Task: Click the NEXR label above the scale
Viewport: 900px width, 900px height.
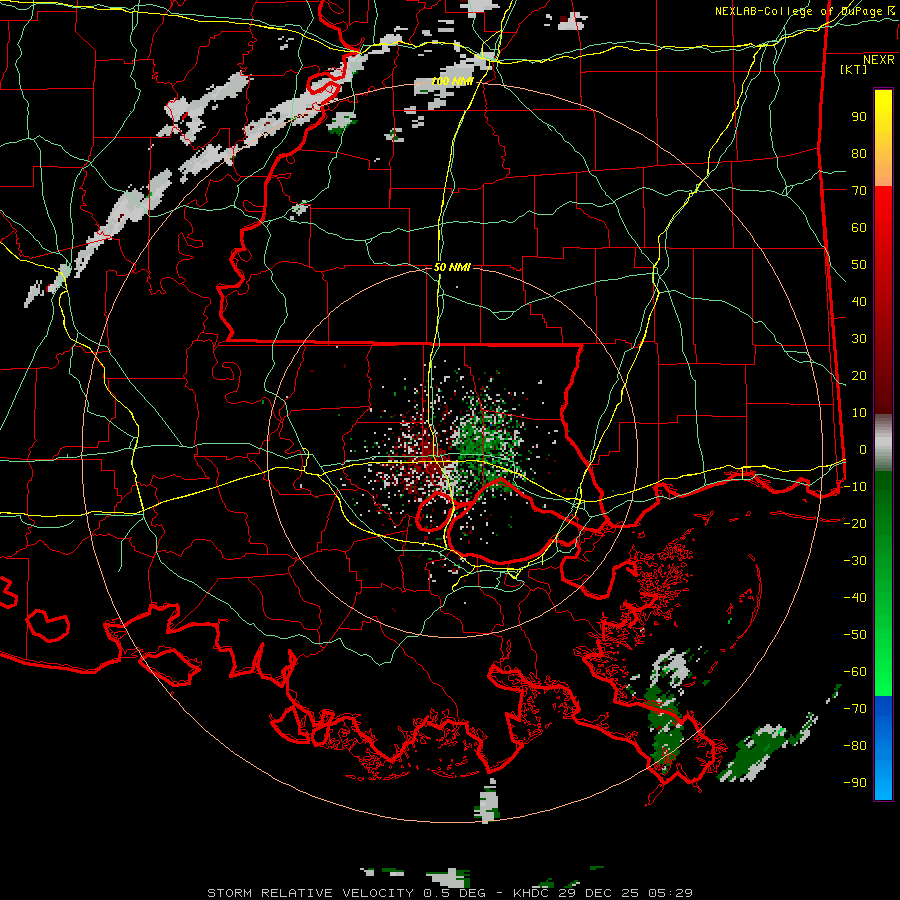Action: [878, 60]
